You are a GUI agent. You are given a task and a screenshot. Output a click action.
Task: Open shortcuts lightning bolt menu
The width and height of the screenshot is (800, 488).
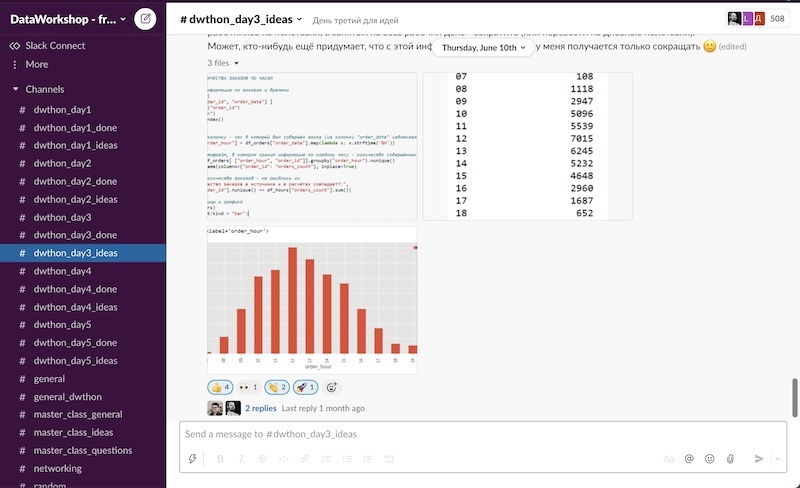pyautogui.click(x=193, y=459)
